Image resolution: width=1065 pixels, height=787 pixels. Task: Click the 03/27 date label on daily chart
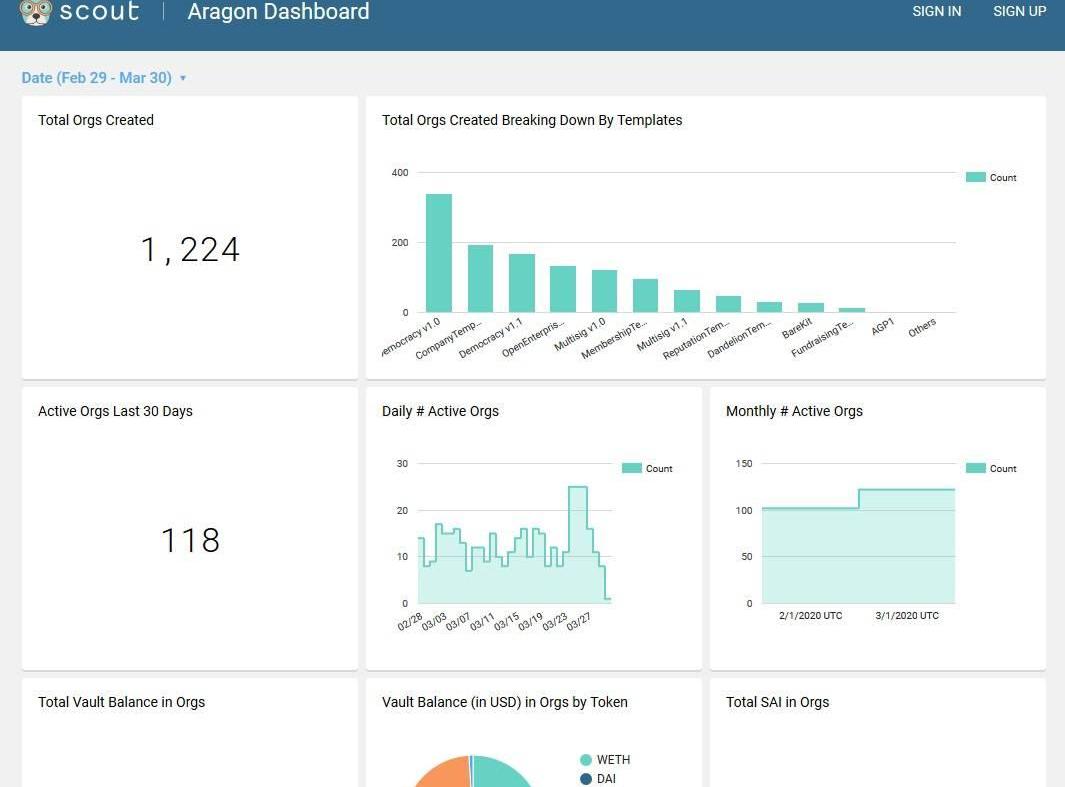(578, 622)
